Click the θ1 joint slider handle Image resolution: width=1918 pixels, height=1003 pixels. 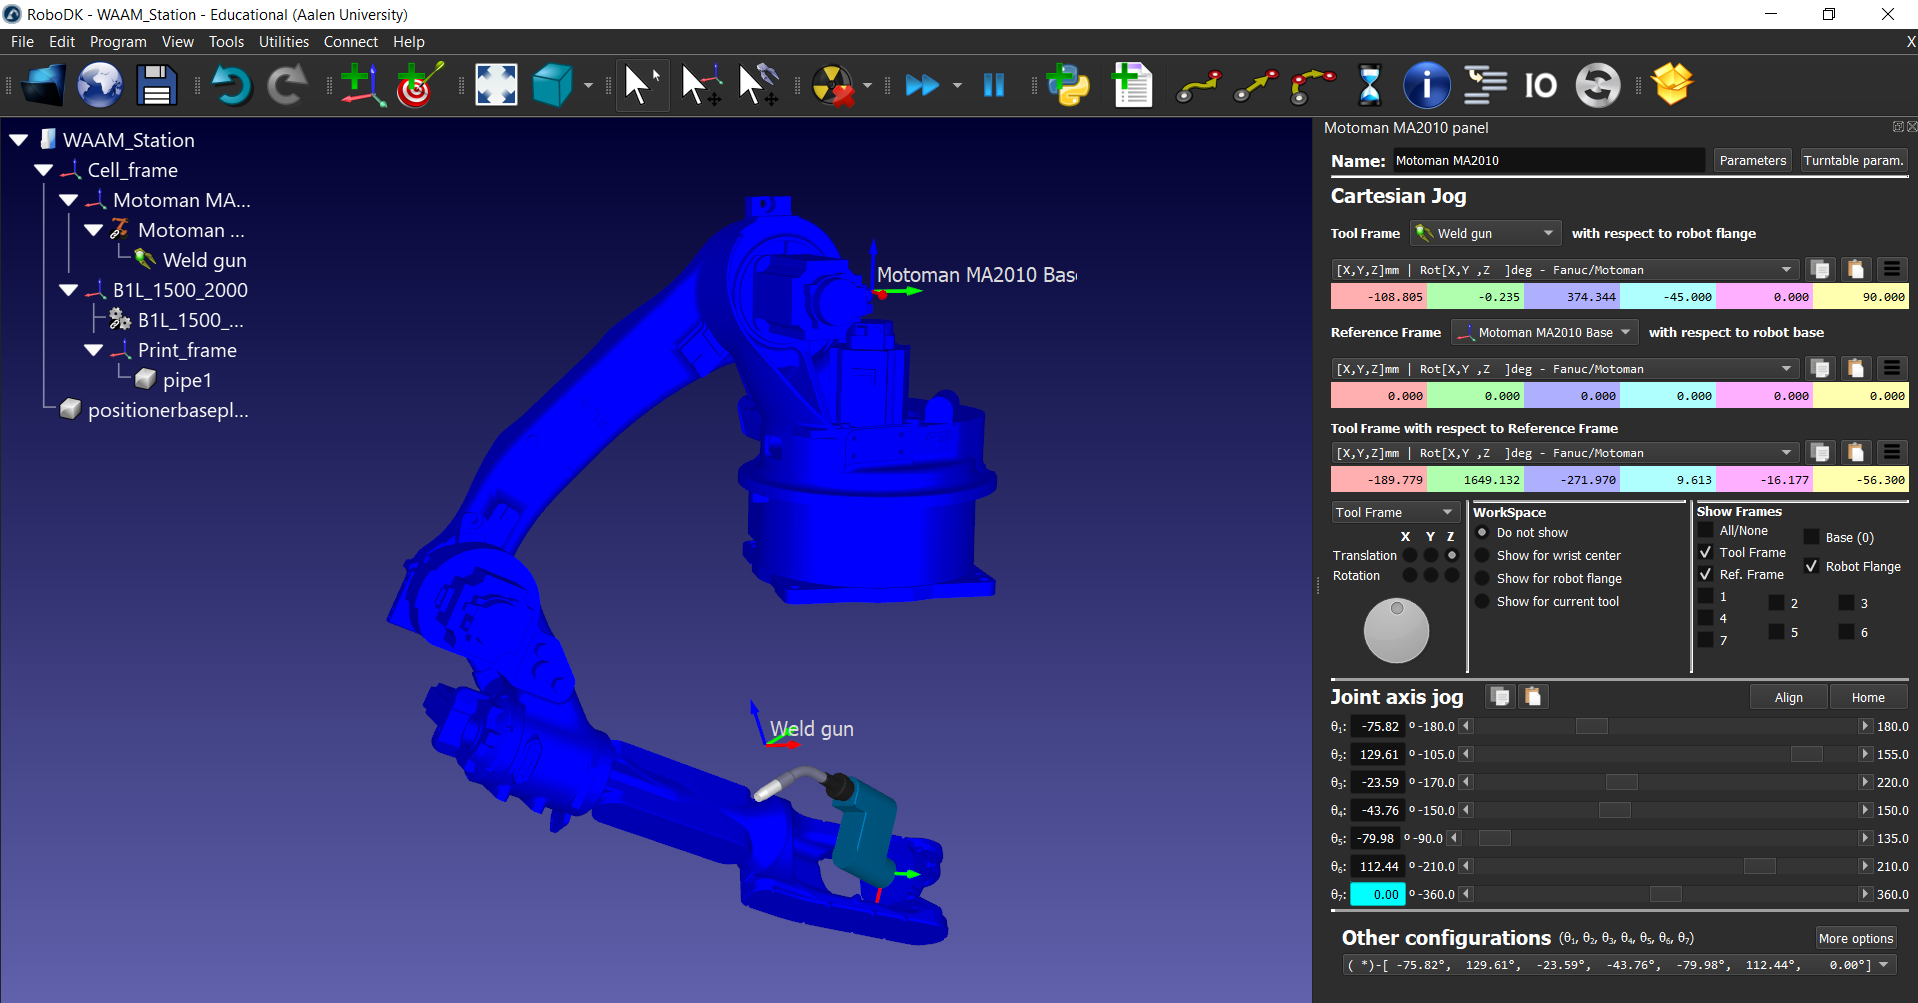pyautogui.click(x=1591, y=726)
